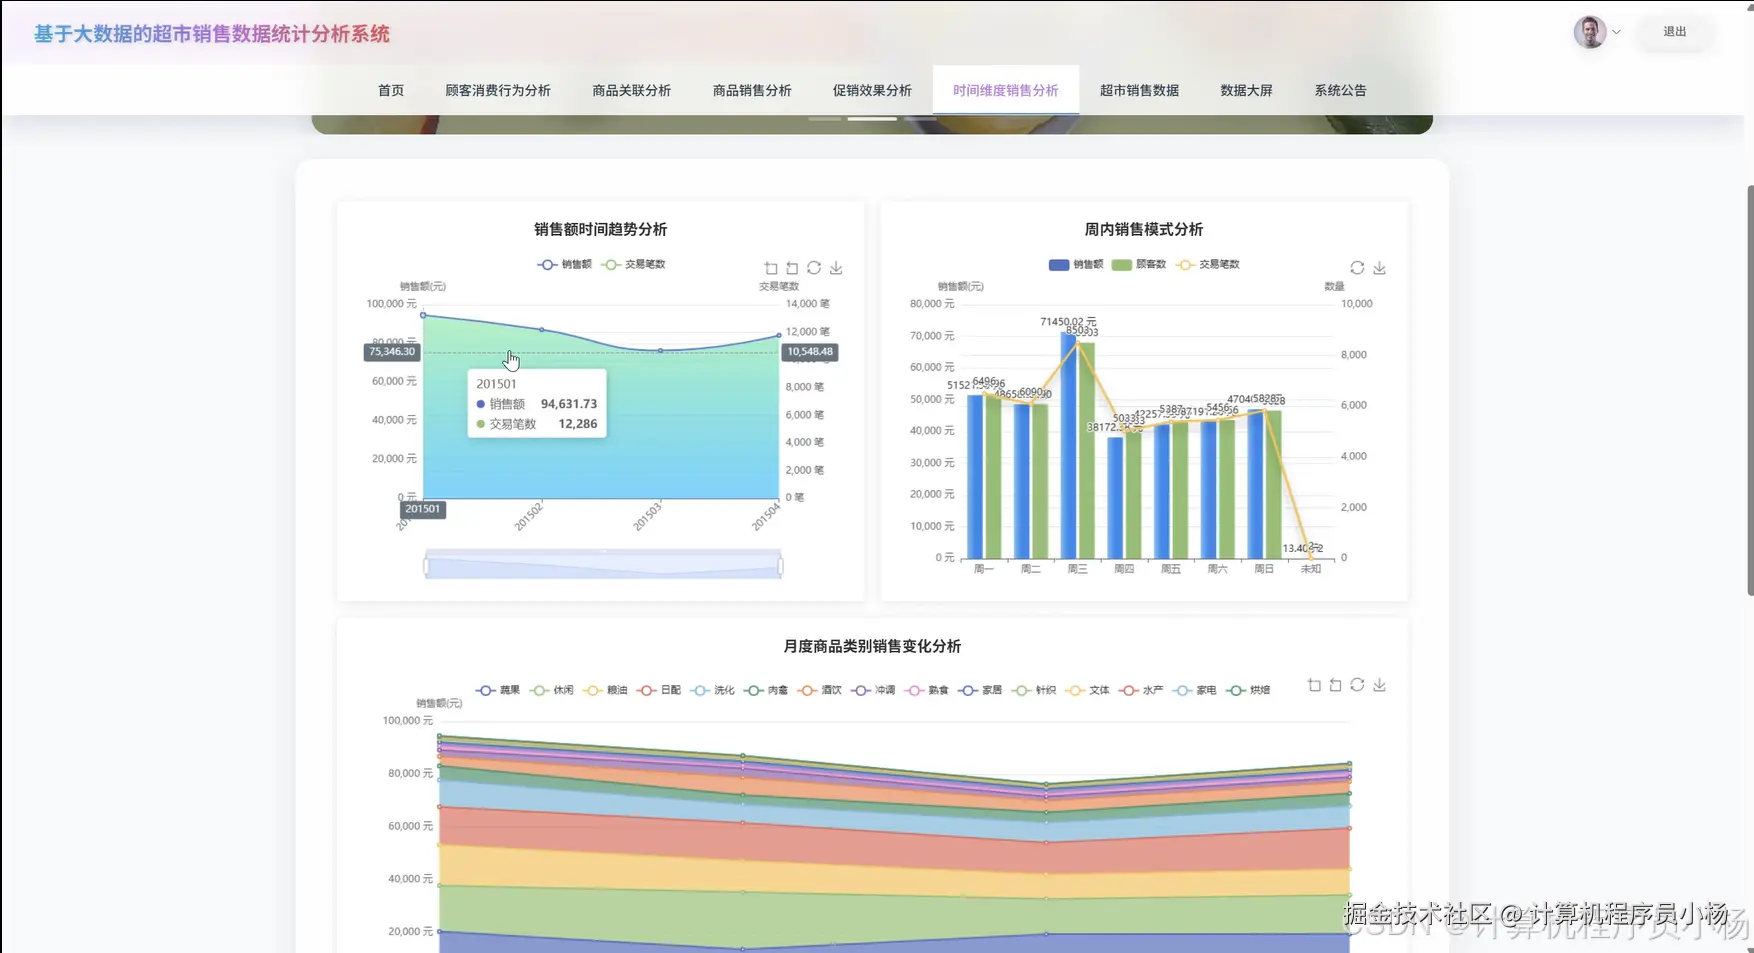The image size is (1754, 953).
Task: Click 未知 x-axis label
Action: 1311,568
